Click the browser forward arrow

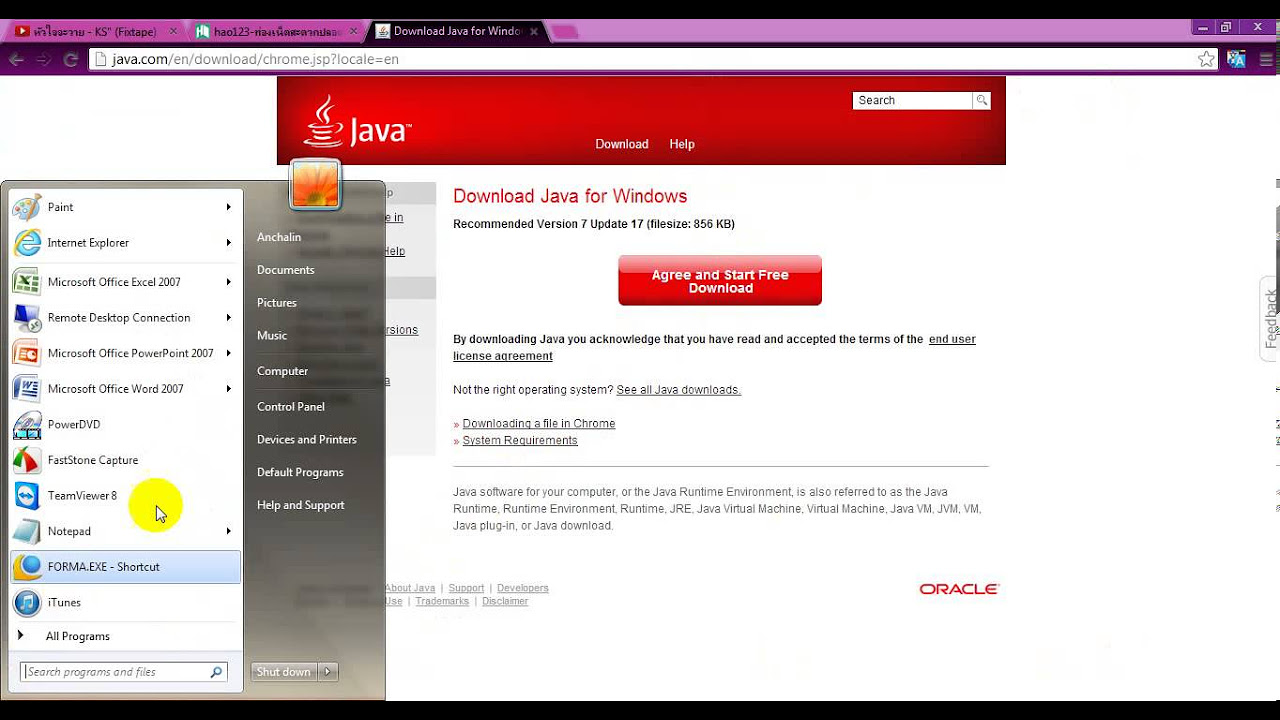tap(43, 59)
